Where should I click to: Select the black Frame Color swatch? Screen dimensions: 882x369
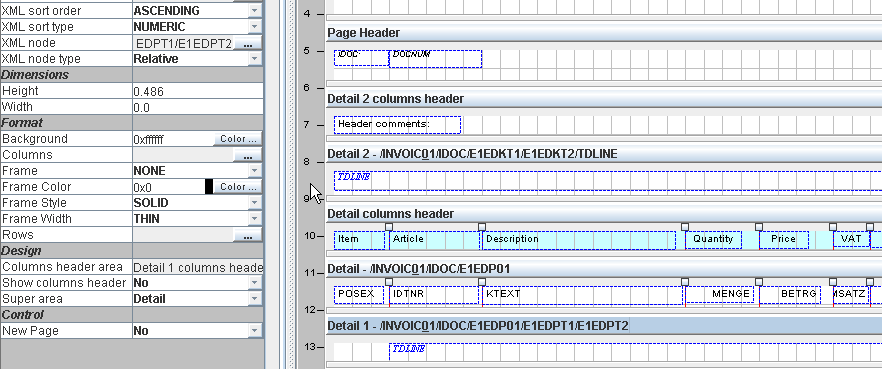pyautogui.click(x=209, y=187)
